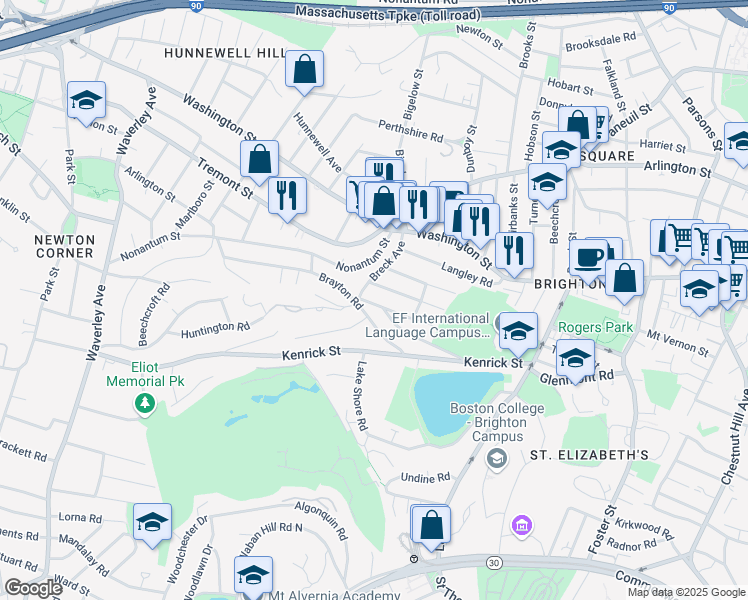Click the Brooksdale Rd label
748x600 pixels.
pyautogui.click(x=601, y=41)
